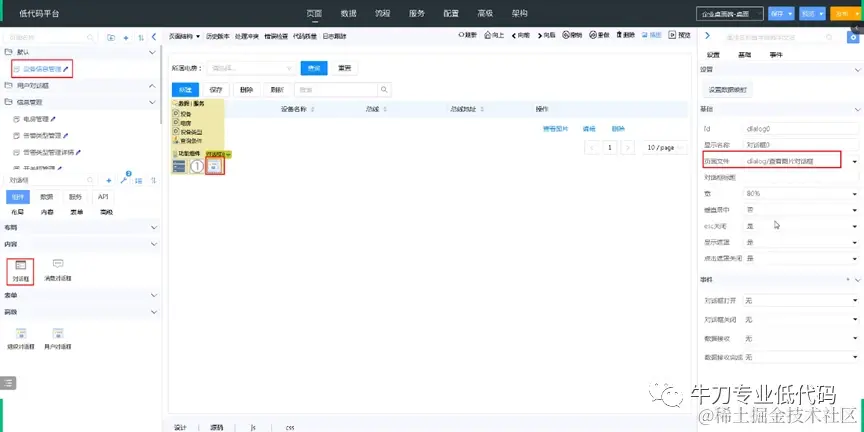Click 设置数据映射 button
The width and height of the screenshot is (864, 432).
coord(727,90)
